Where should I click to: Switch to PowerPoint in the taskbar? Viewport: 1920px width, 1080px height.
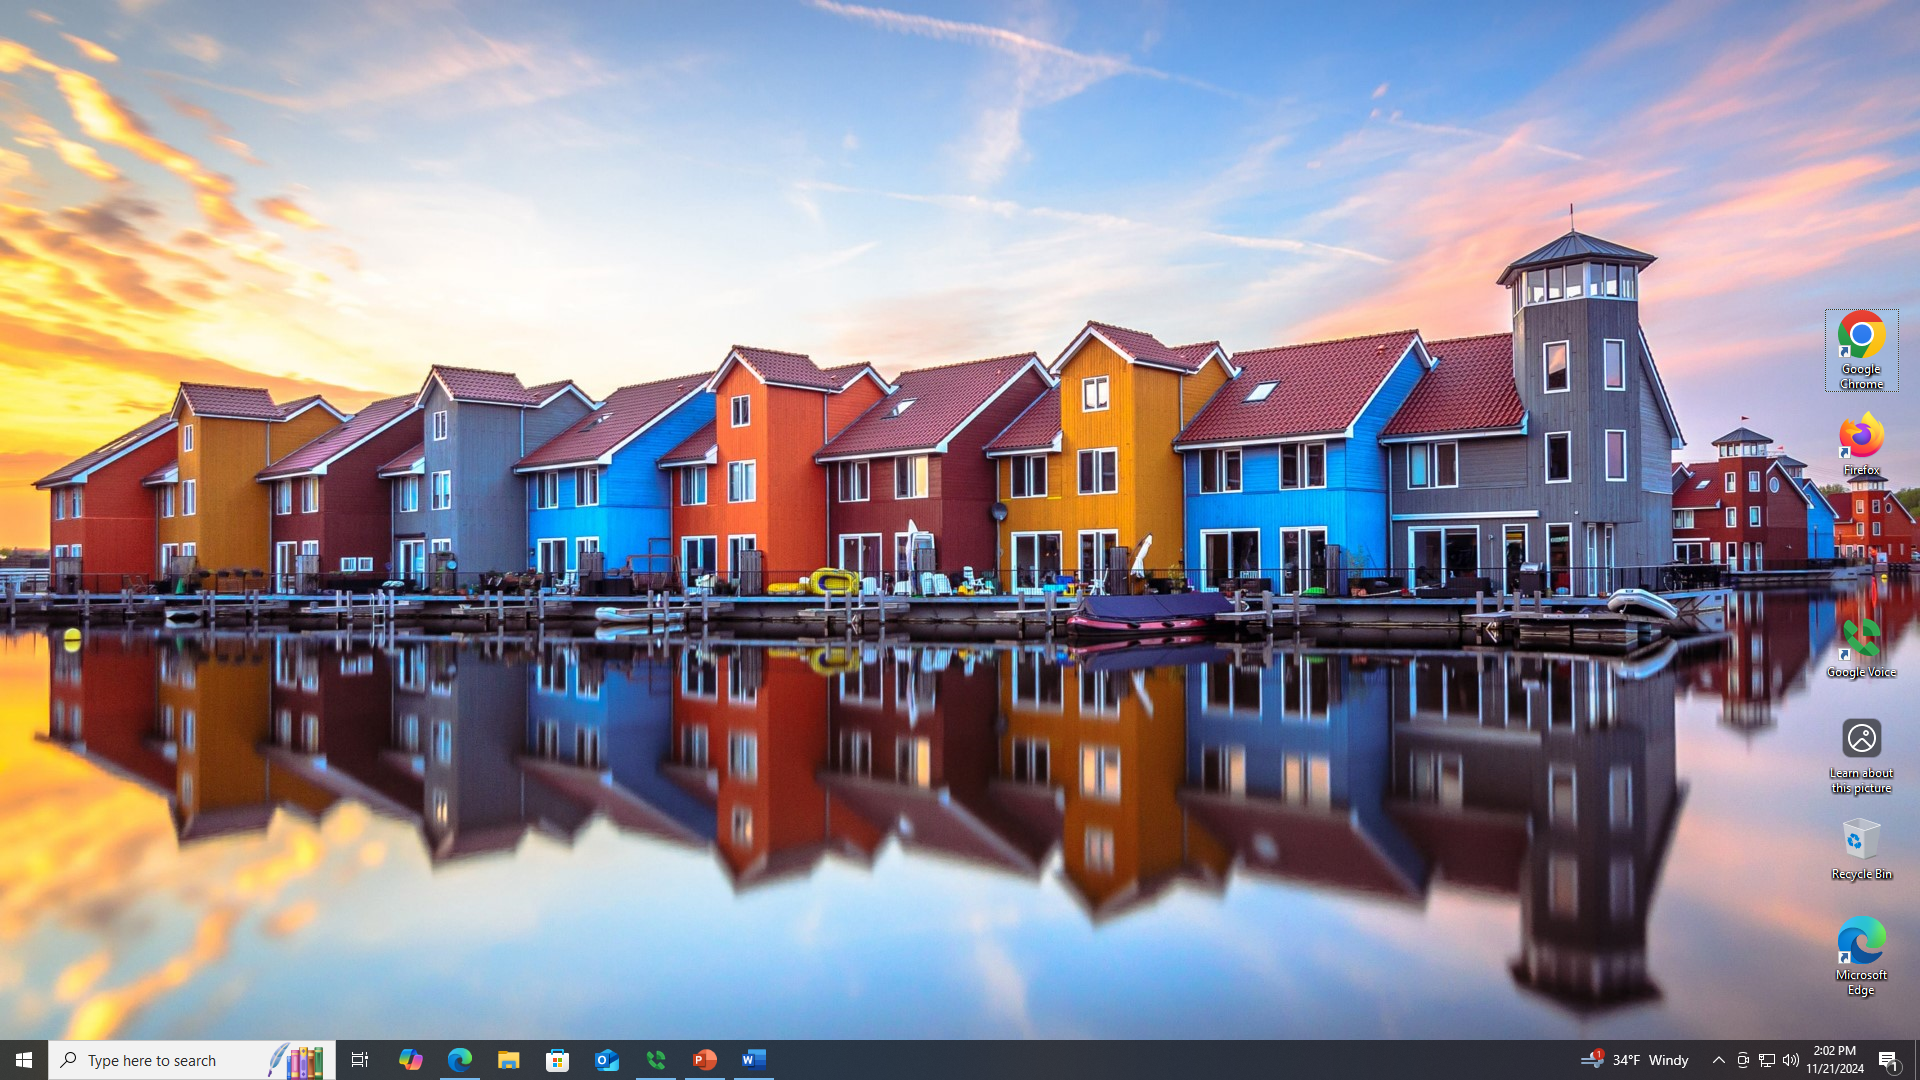pos(705,1060)
